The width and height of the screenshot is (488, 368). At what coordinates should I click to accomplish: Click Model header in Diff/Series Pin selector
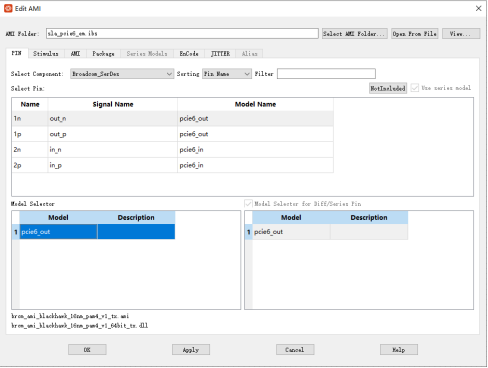[x=291, y=217]
